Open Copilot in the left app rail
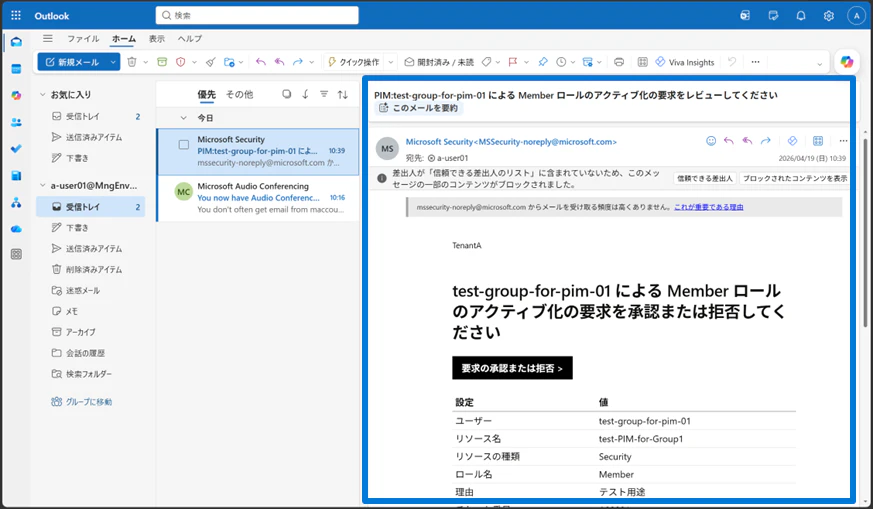The width and height of the screenshot is (873, 509). click(16, 96)
